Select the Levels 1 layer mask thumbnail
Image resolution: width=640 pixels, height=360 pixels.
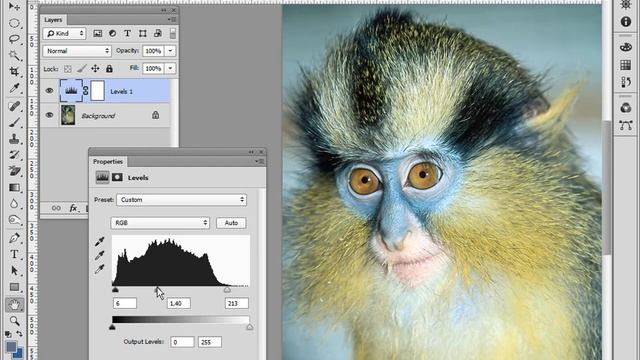(x=98, y=91)
